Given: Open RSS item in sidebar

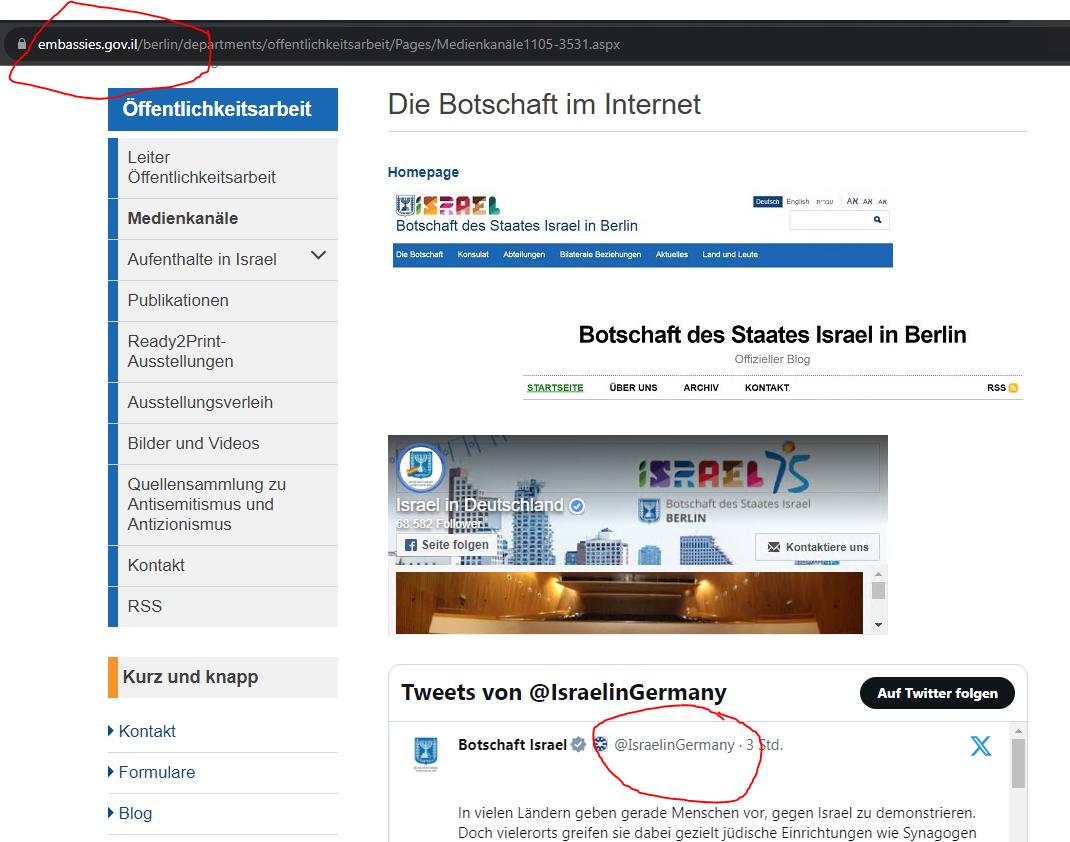Looking at the screenshot, I should [228, 607].
